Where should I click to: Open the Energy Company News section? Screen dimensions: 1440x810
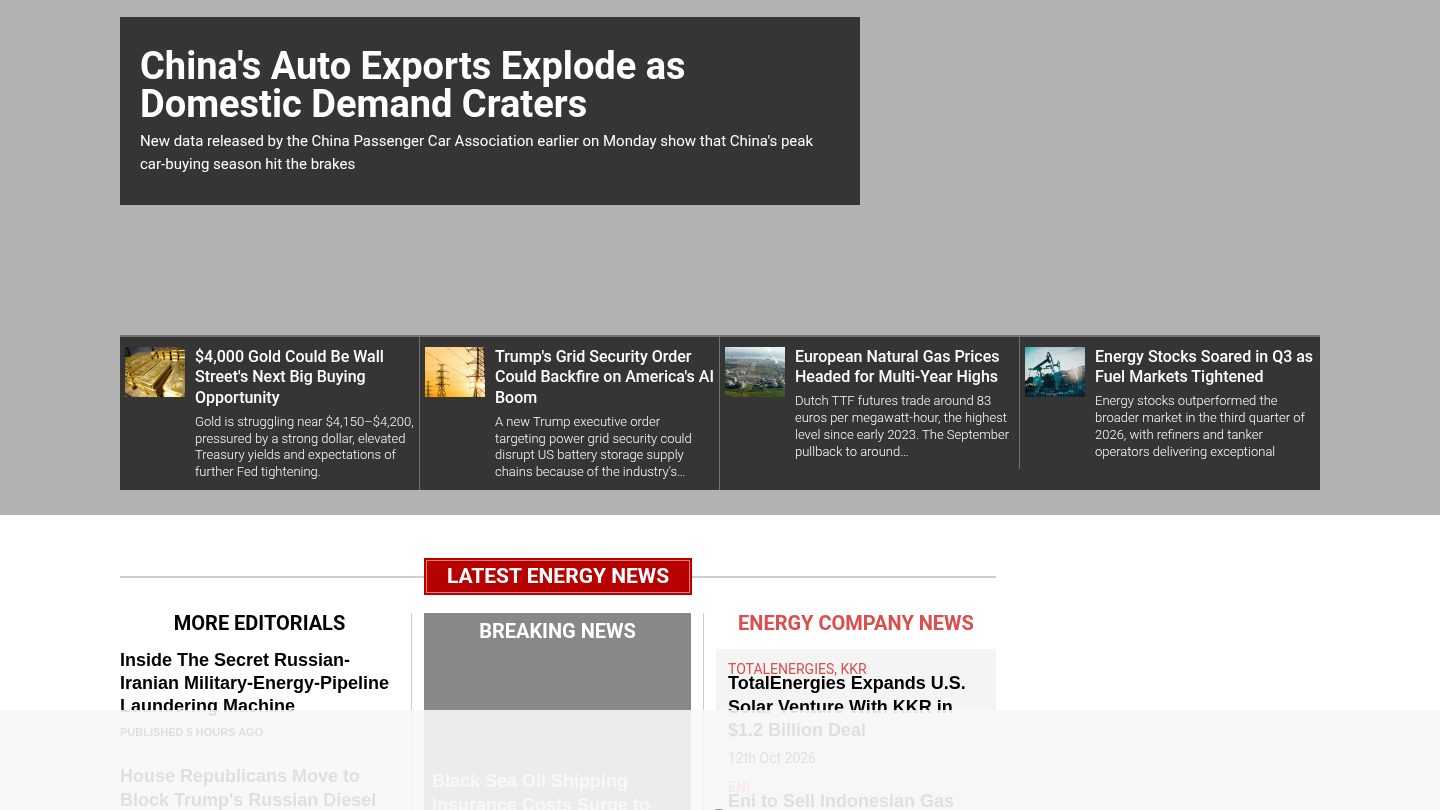(856, 623)
